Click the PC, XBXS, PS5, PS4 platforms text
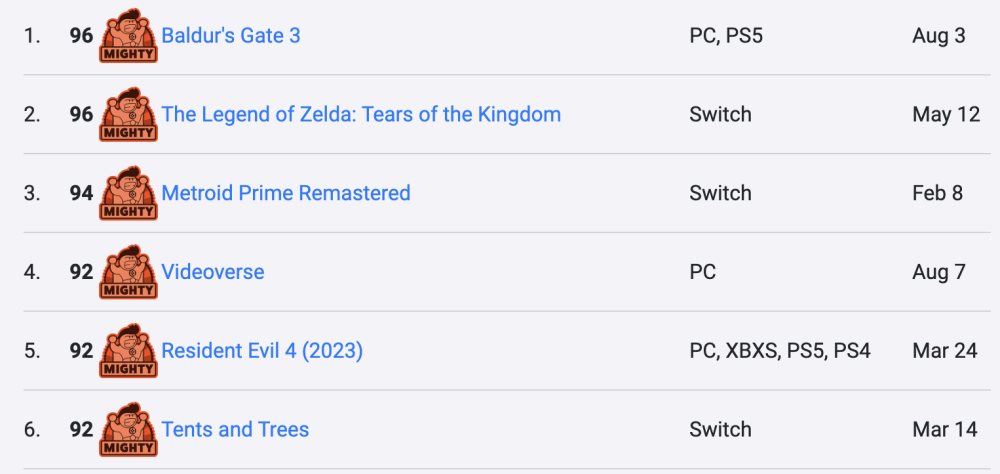Image resolution: width=1000 pixels, height=474 pixels. coord(780,351)
